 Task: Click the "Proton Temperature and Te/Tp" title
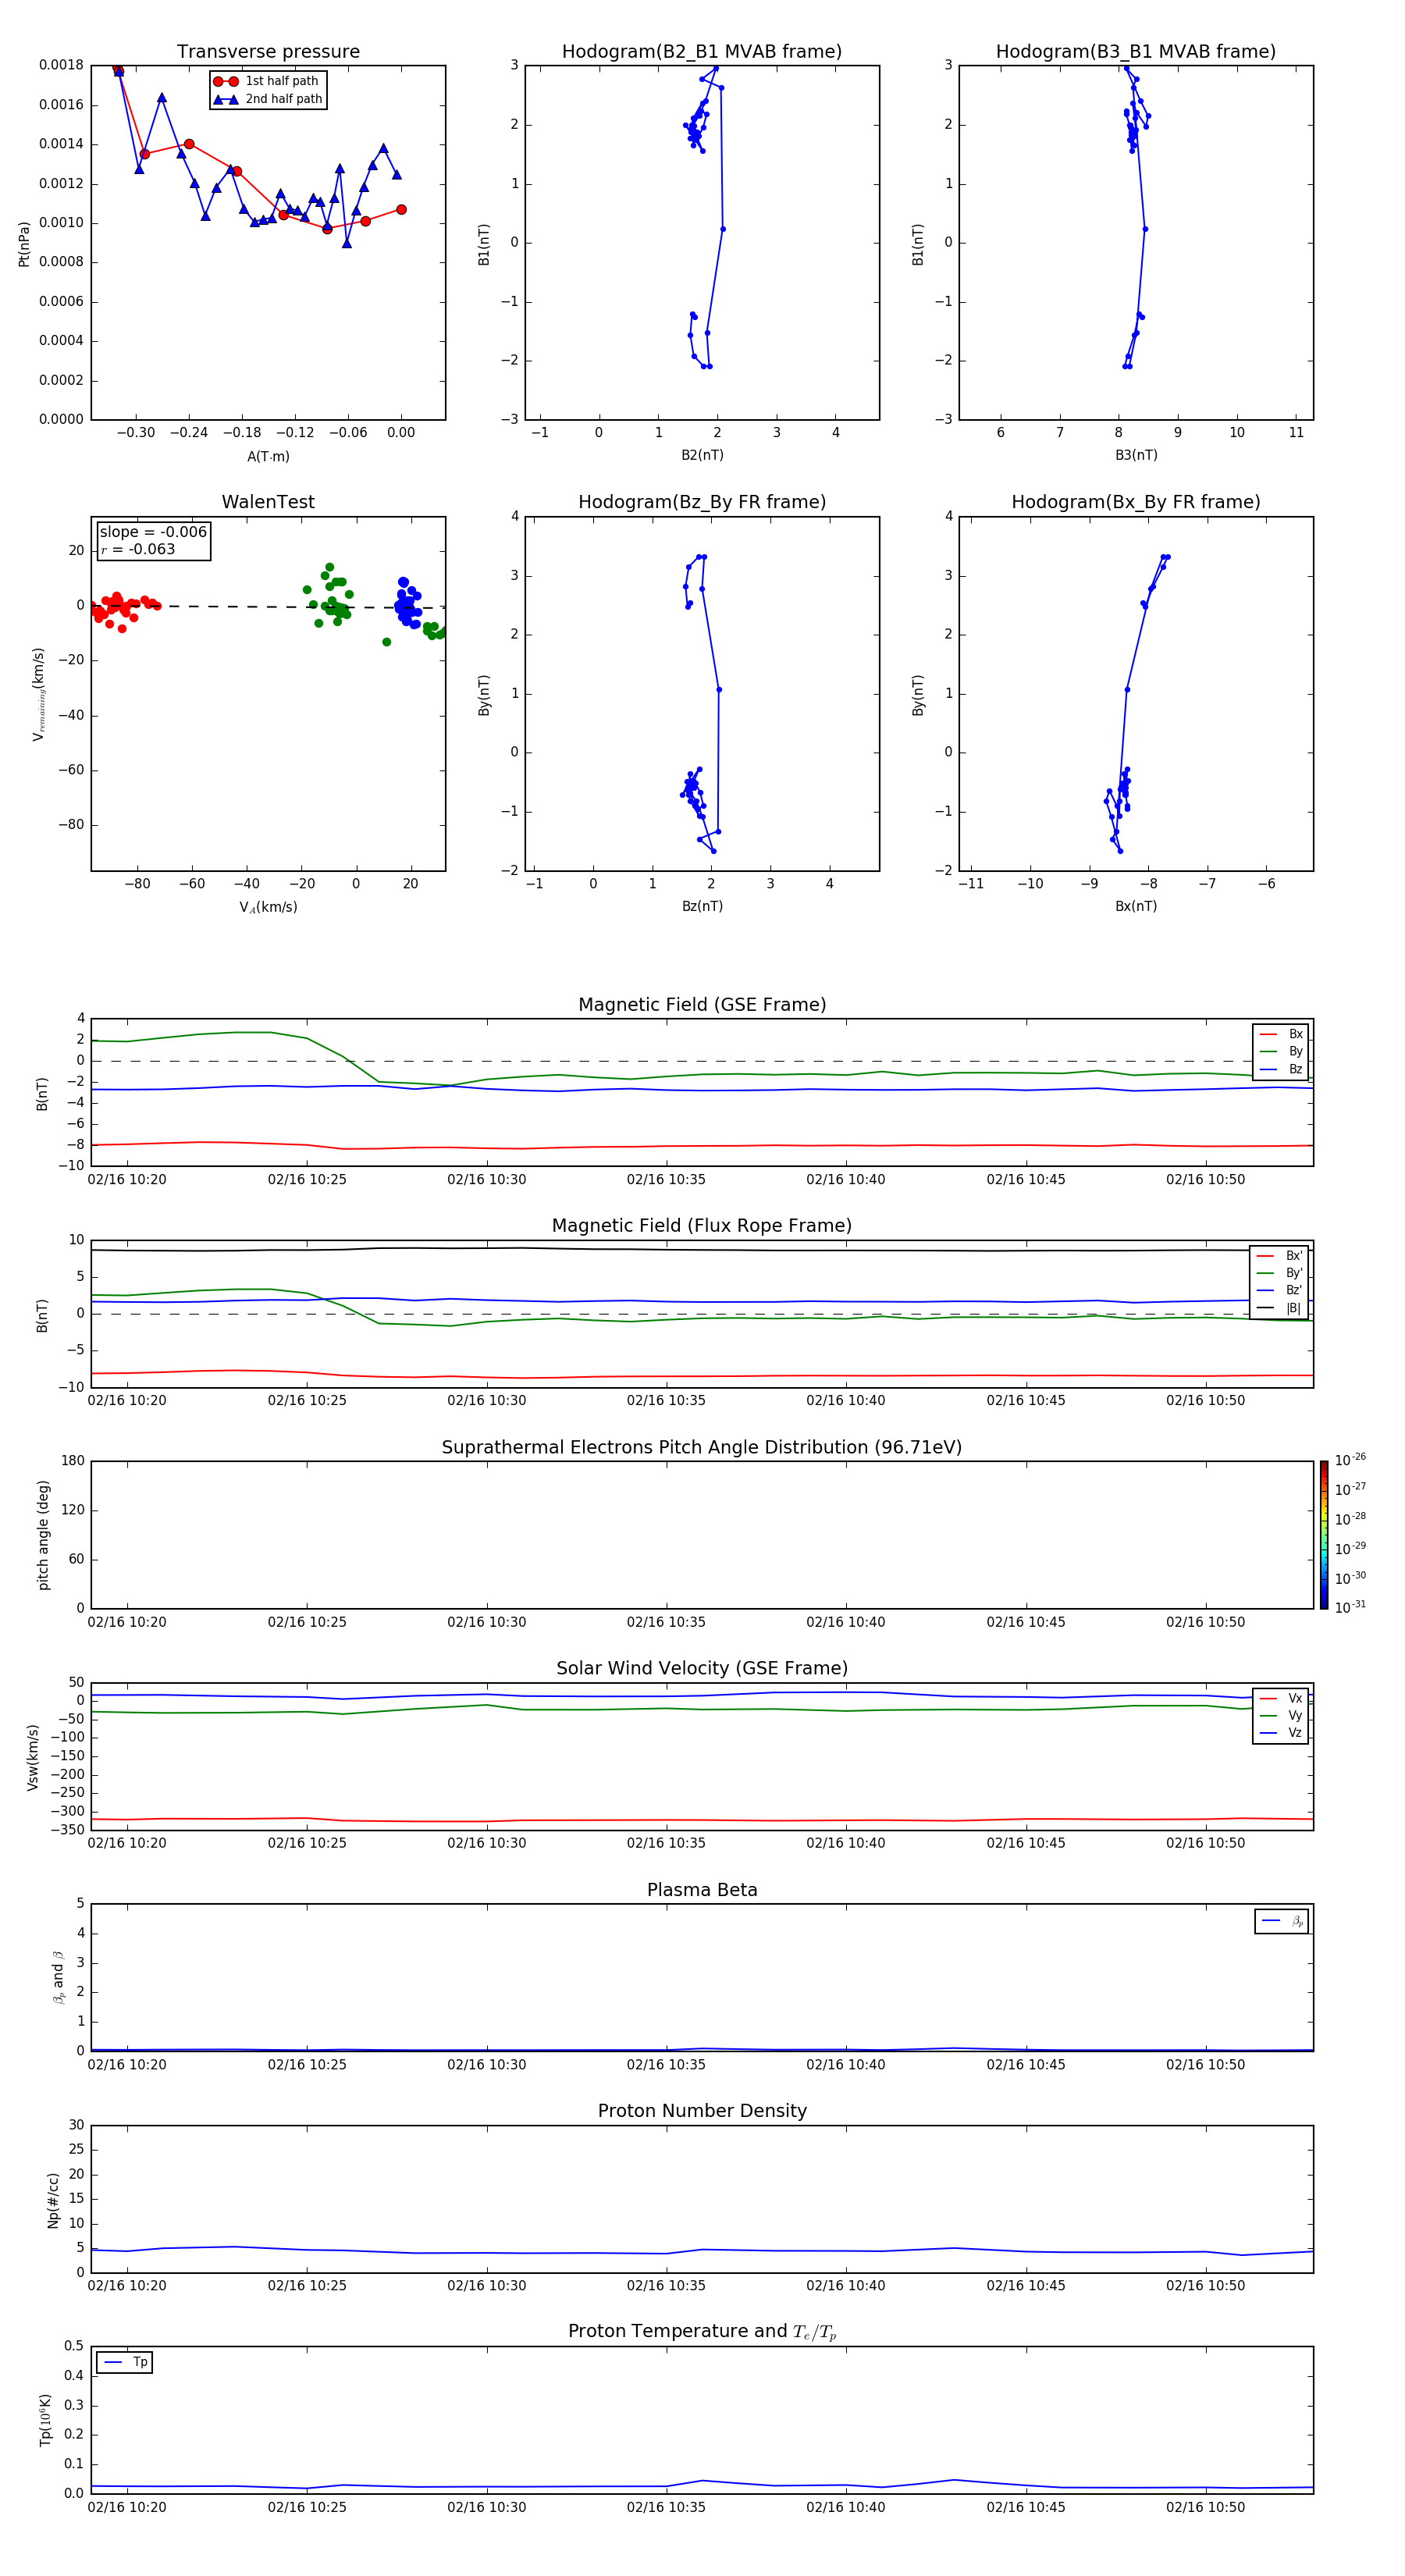[702, 2332]
